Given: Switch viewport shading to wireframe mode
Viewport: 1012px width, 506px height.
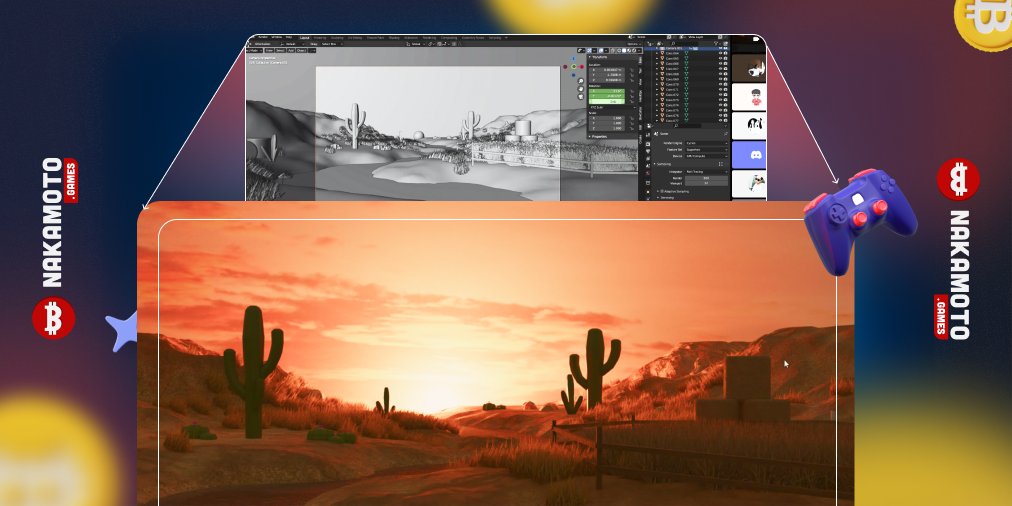Looking at the screenshot, I should 619,50.
